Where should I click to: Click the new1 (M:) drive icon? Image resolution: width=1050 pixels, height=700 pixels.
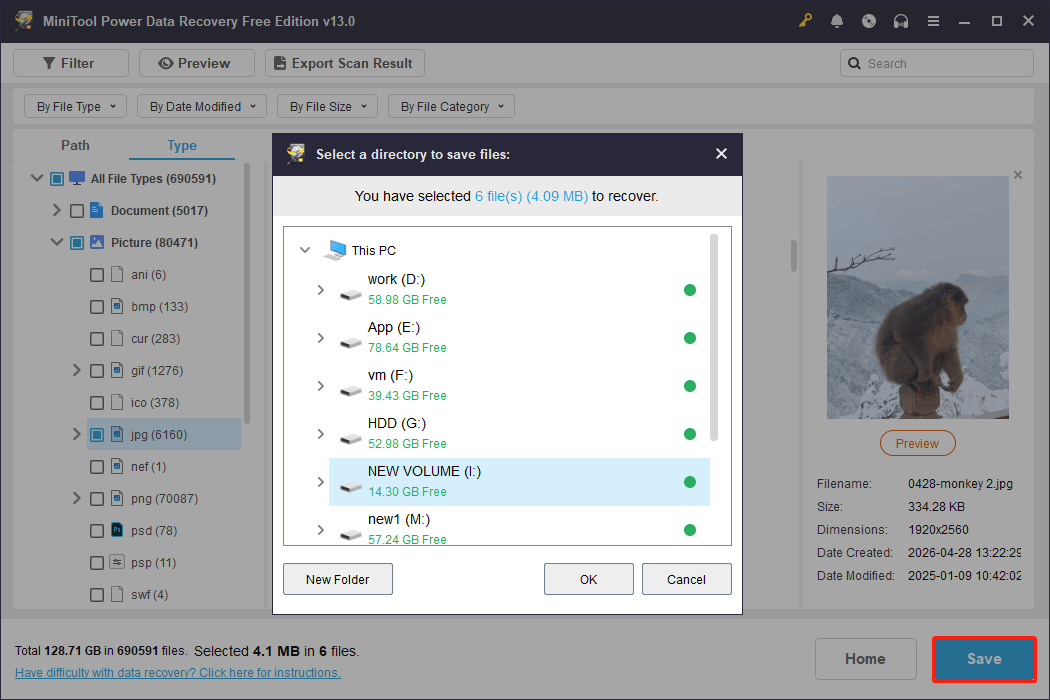[350, 535]
